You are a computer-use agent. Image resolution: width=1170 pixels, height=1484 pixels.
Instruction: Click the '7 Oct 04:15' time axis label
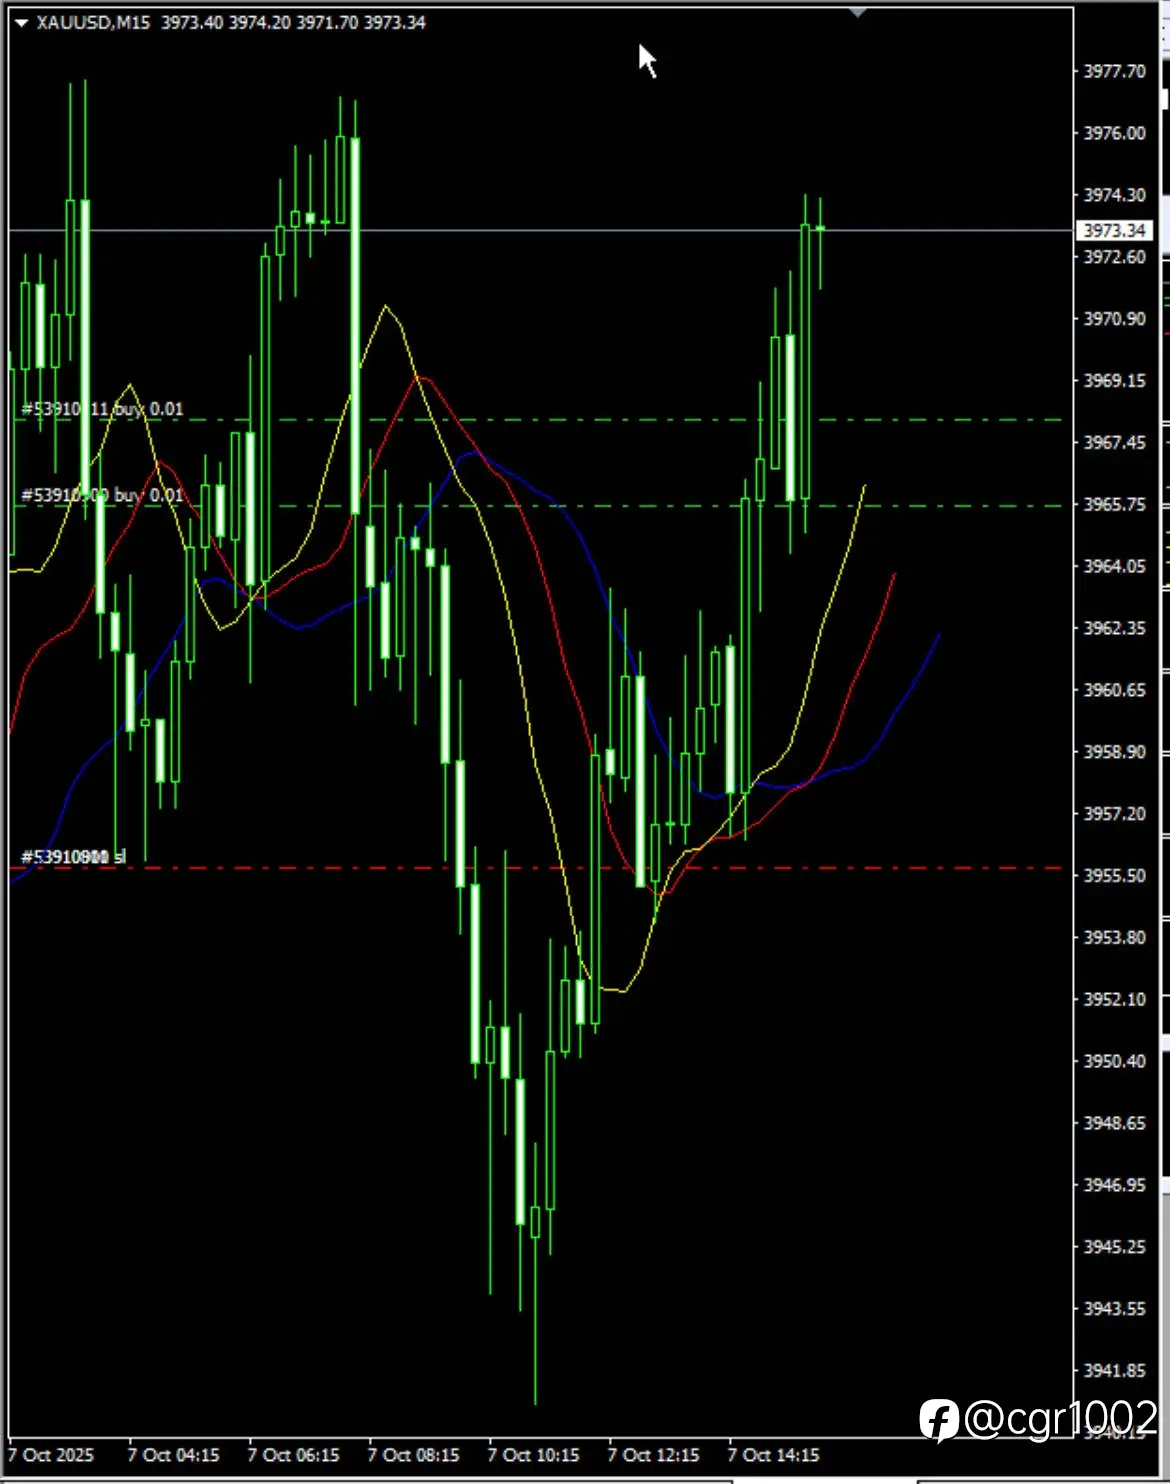pos(173,1455)
